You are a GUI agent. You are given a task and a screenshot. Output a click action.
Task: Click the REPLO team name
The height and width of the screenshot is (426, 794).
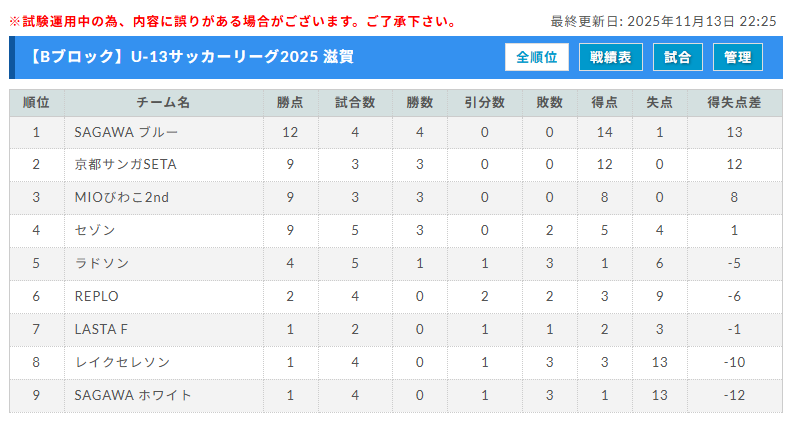click(x=97, y=297)
